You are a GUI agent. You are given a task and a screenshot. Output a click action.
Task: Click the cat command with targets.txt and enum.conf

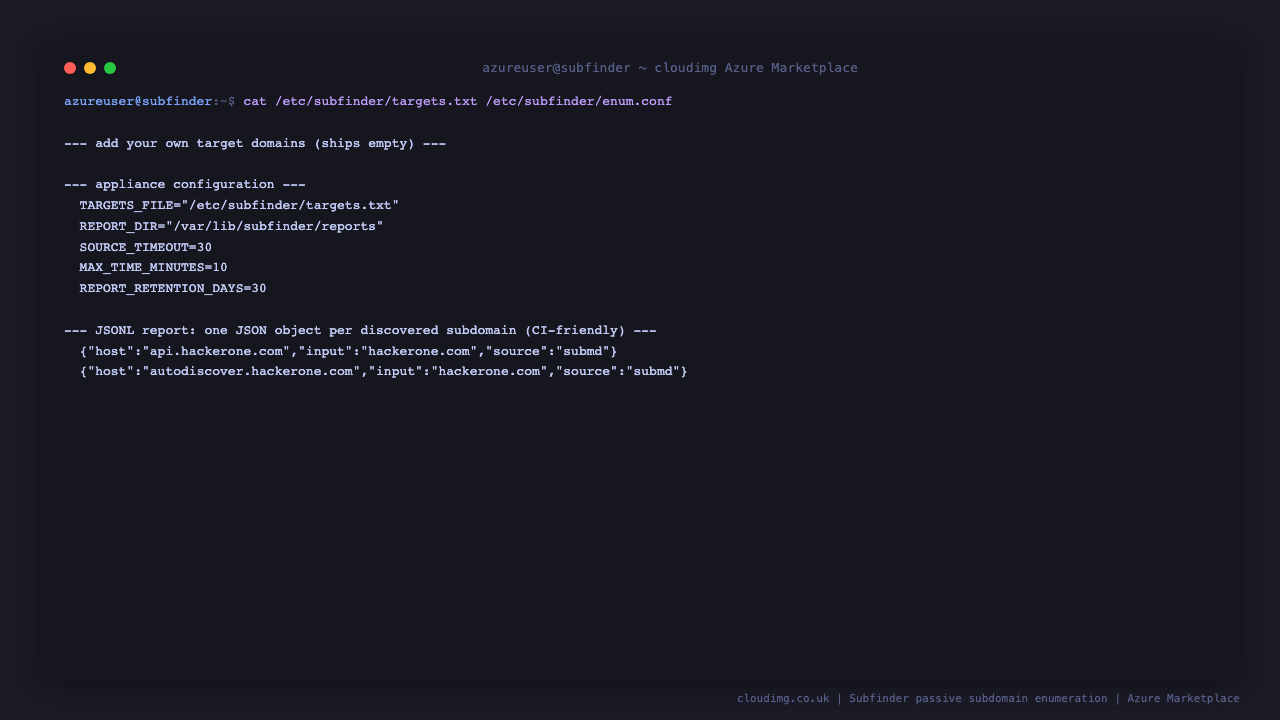pyautogui.click(x=458, y=102)
